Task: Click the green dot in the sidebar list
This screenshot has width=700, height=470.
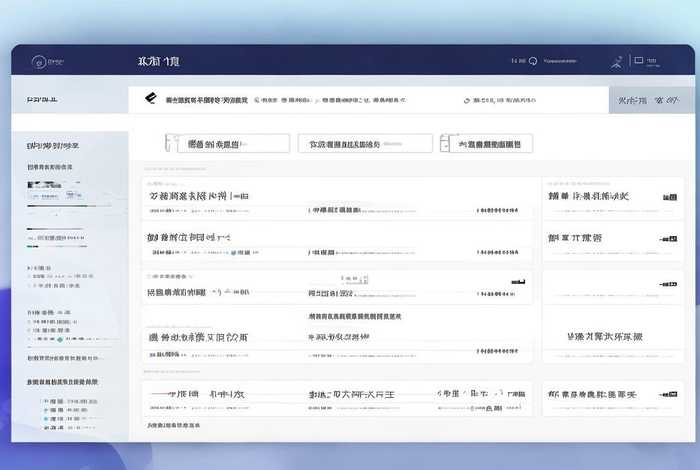Action: pyautogui.click(x=60, y=340)
